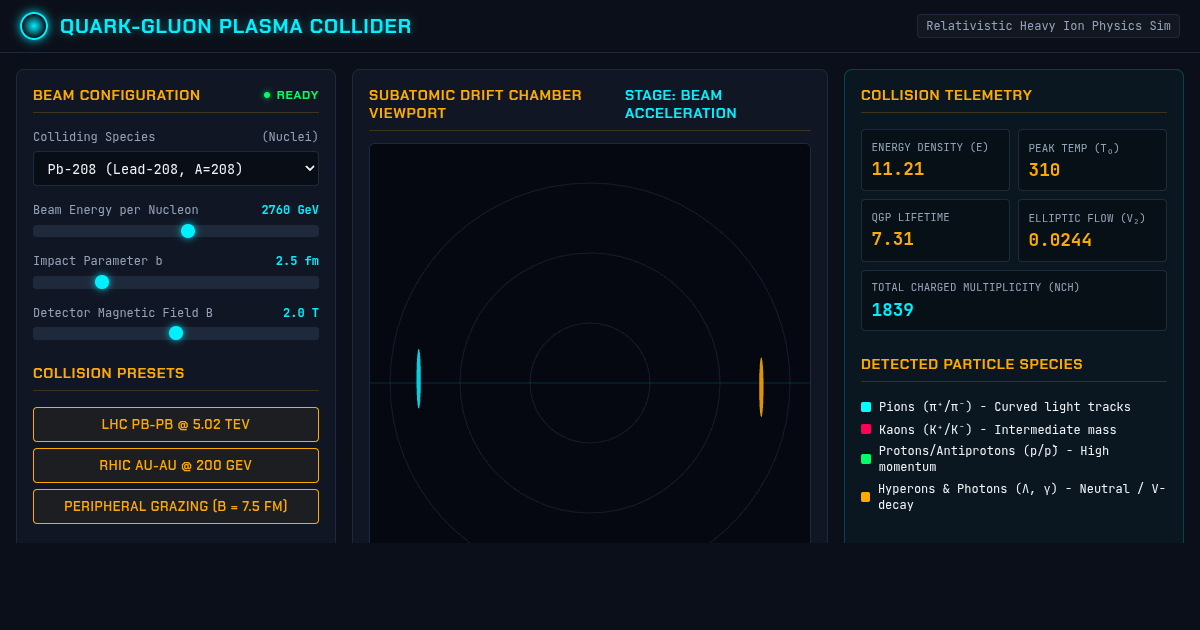Adjust the Impact Parameter b slider
This screenshot has height=630, width=1200.
click(176, 282)
